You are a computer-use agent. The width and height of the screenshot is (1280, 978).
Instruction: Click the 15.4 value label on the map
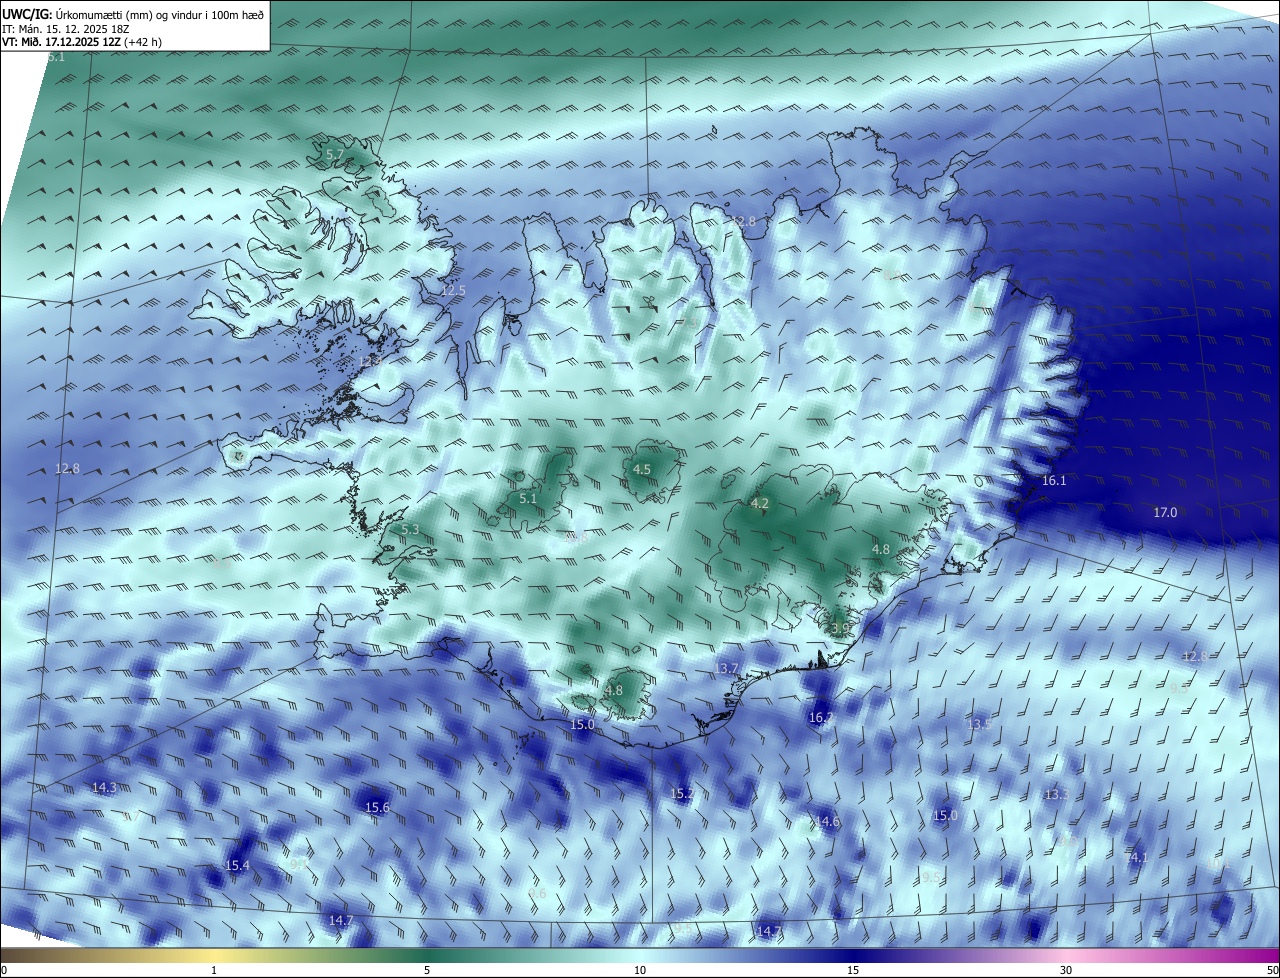pos(237,865)
